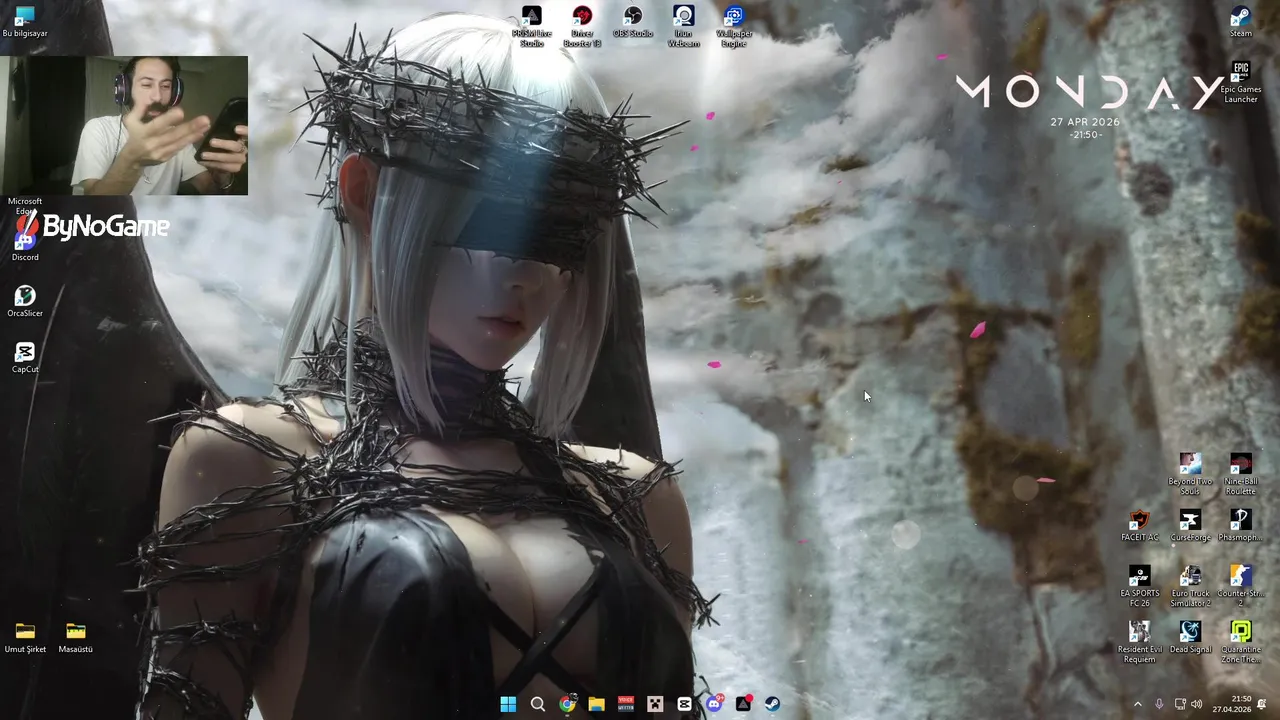This screenshot has width=1280, height=720.
Task: Open the Dead Signal shortcut
Action: [x=1190, y=637]
